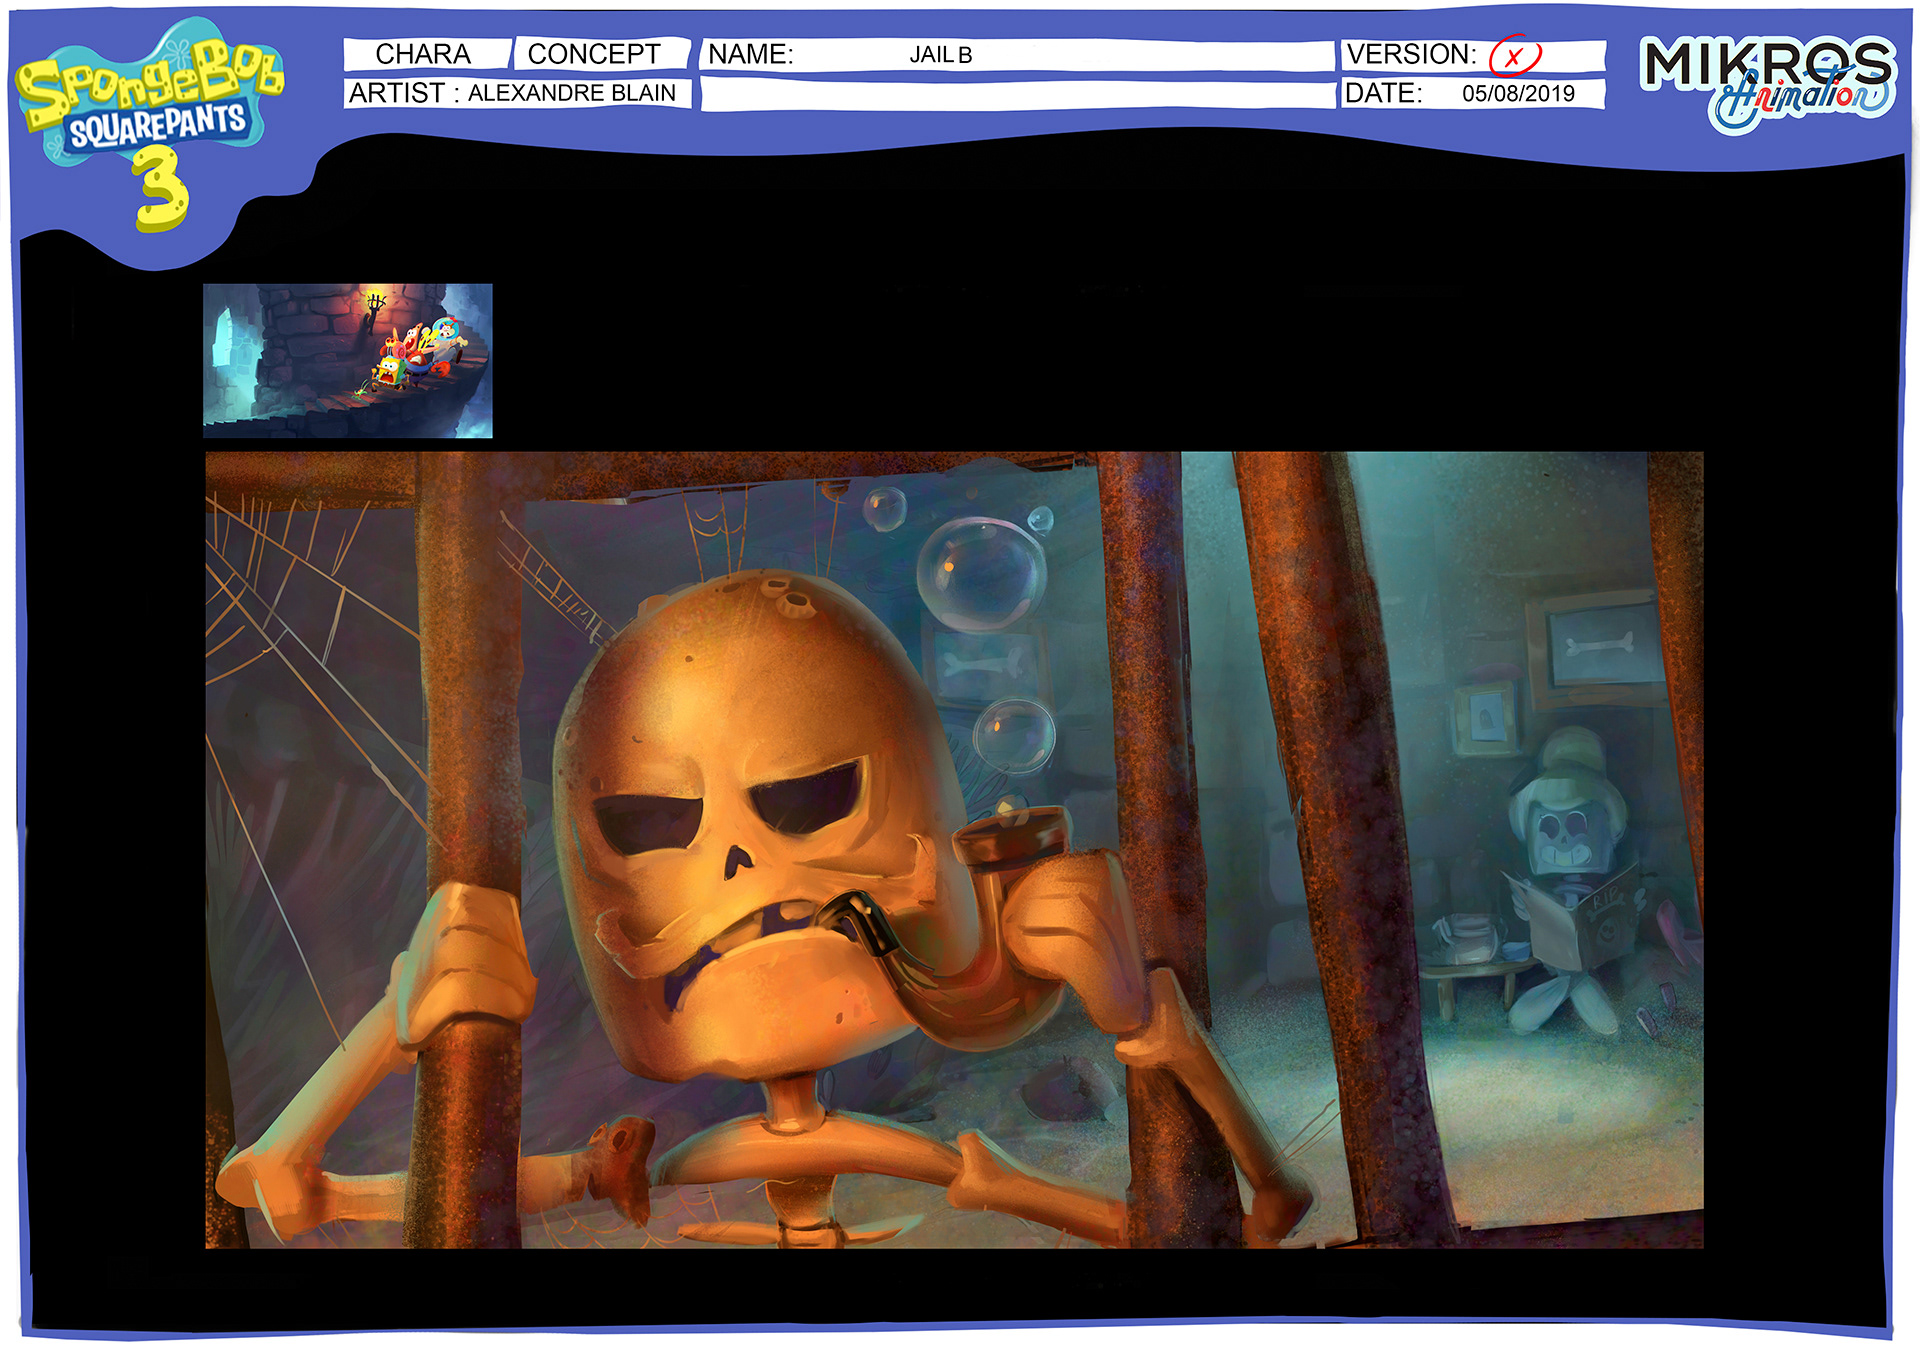Image resolution: width=1920 pixels, height=1357 pixels.
Task: Select the CHARA label box
Action: pos(424,54)
